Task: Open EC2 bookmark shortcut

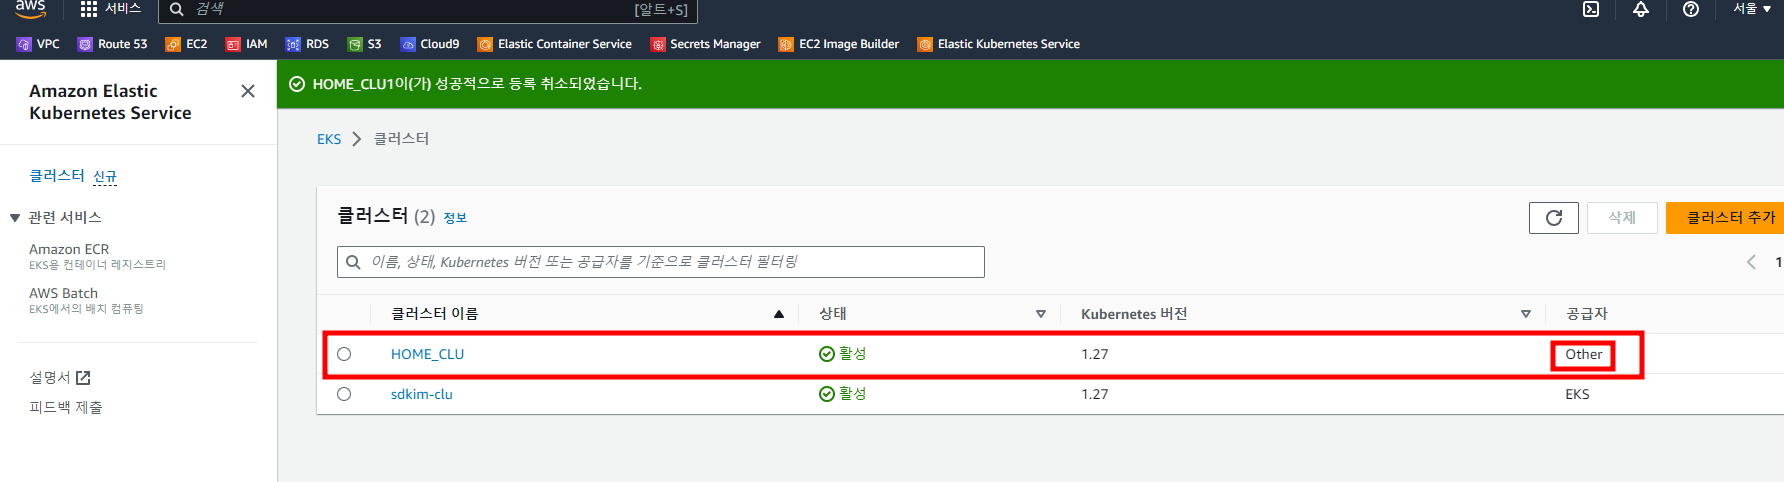Action: point(187,44)
